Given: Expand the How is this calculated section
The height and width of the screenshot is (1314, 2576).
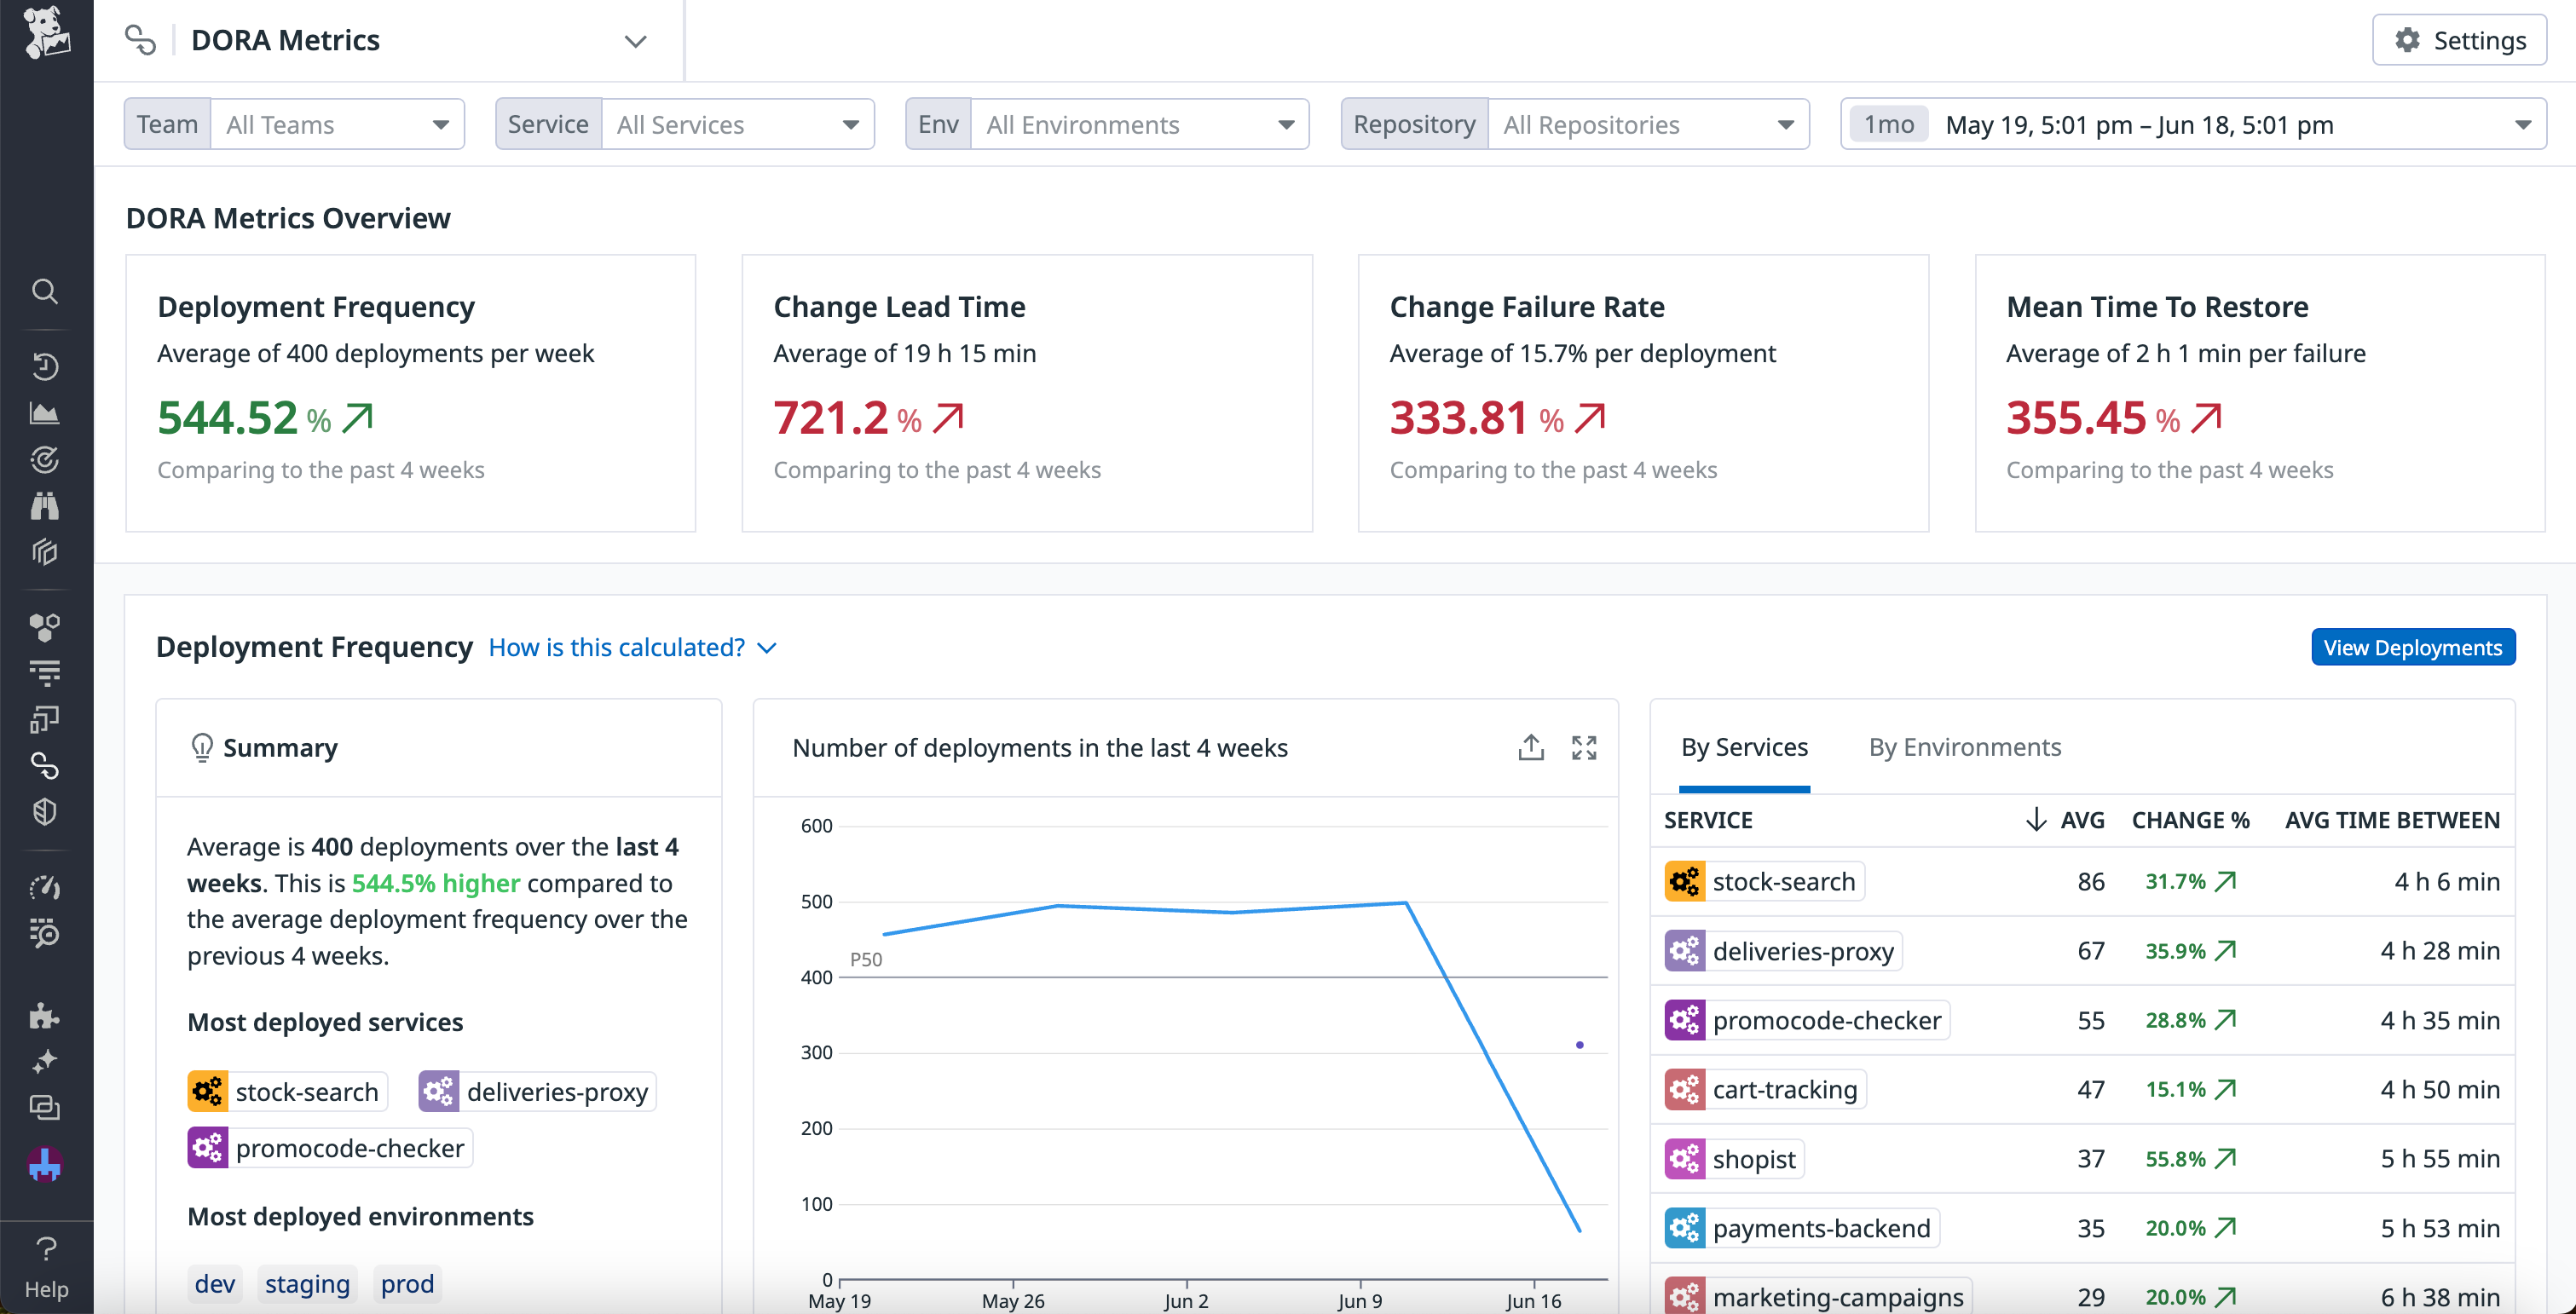Looking at the screenshot, I should click(632, 647).
